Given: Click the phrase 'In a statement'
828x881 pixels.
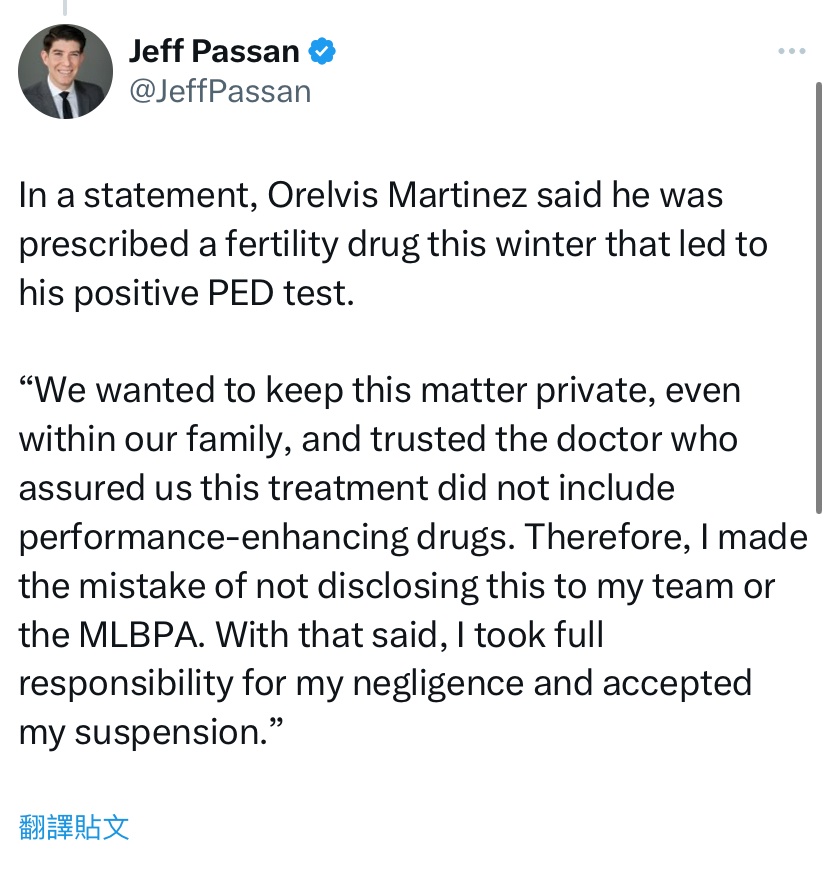Looking at the screenshot, I should [134, 196].
